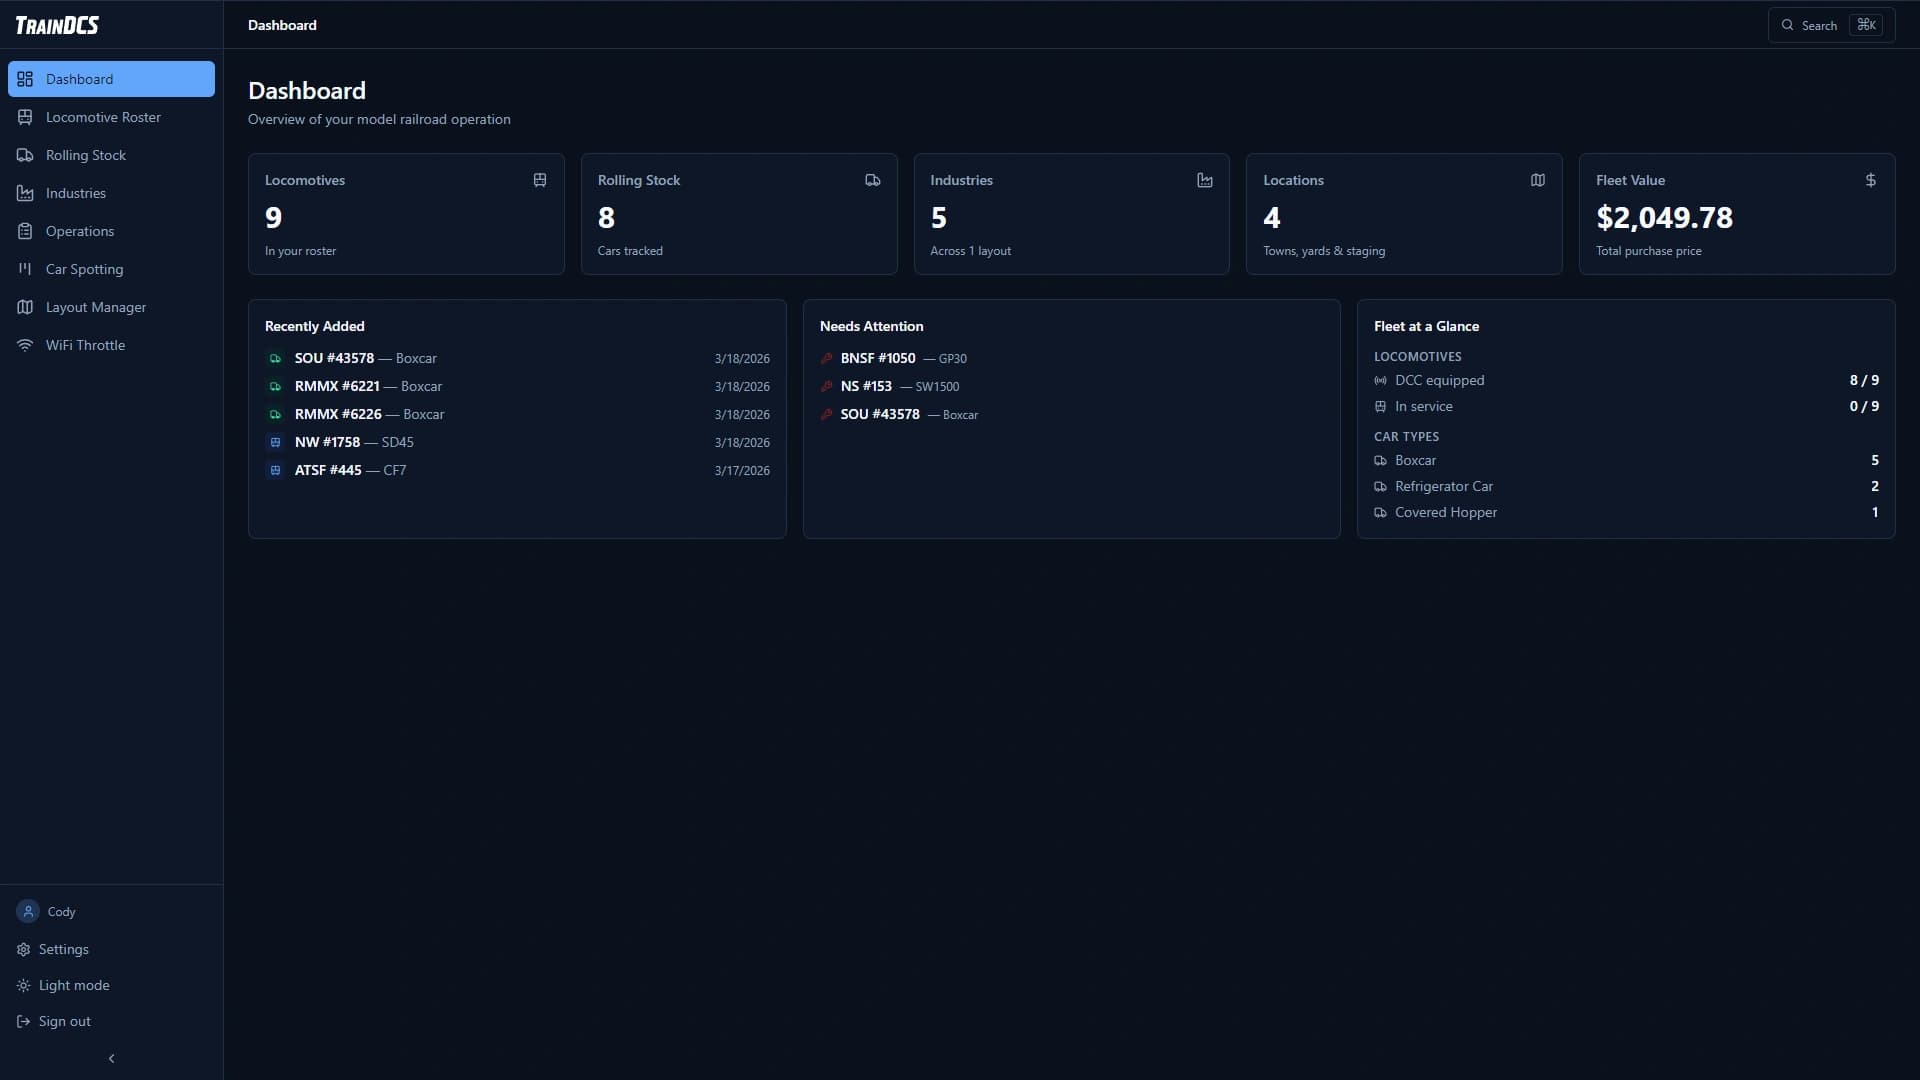Click the Sign out button
Screen dimensions: 1920x1080
coord(65,1021)
